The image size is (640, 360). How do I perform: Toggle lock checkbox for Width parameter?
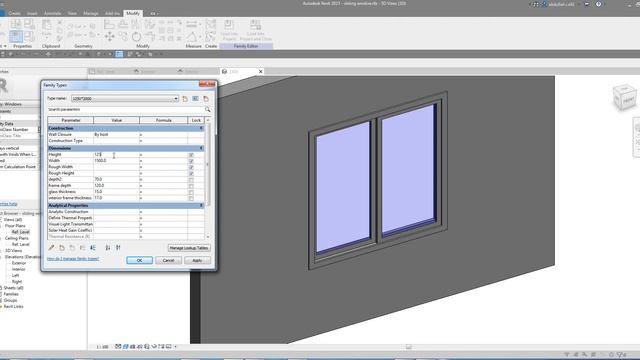point(191,161)
